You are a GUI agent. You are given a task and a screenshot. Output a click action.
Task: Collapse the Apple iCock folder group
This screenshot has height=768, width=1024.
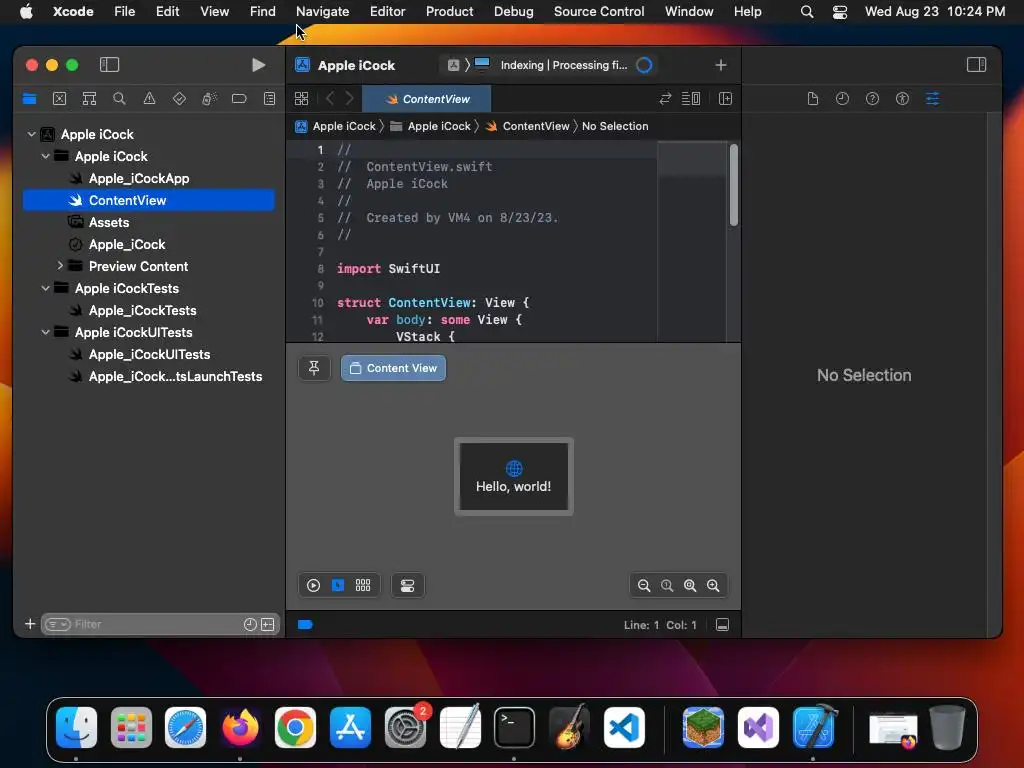pyautogui.click(x=45, y=156)
